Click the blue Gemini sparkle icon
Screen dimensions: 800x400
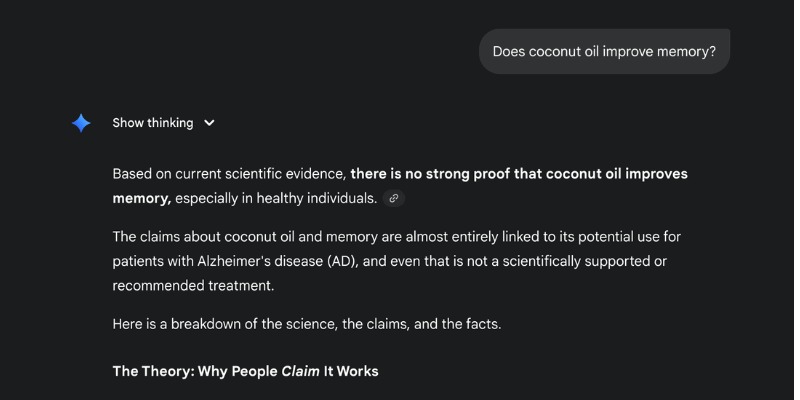coord(81,123)
